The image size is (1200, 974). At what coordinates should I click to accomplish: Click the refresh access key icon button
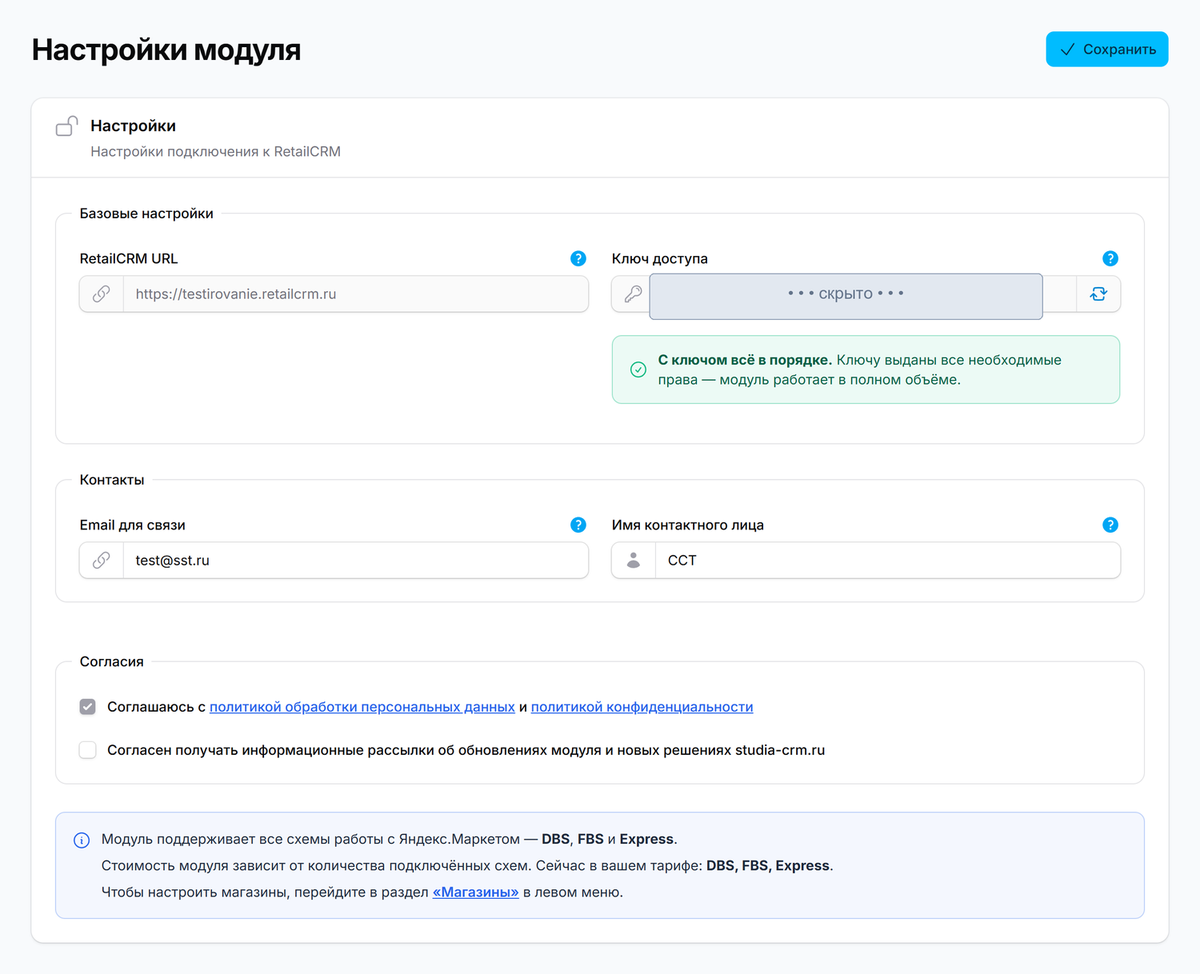pyautogui.click(x=1099, y=294)
